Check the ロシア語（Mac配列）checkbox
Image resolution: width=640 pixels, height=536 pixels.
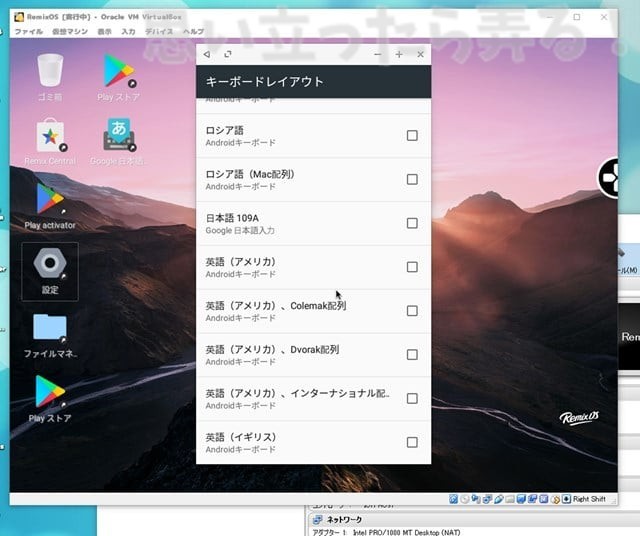pyautogui.click(x=412, y=179)
